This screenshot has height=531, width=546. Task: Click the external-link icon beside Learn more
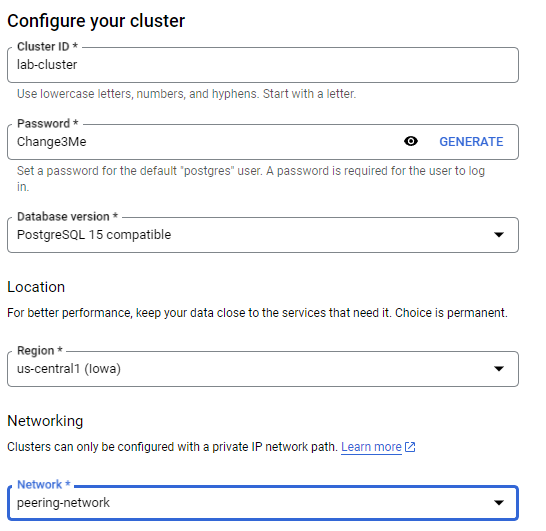pos(410,447)
